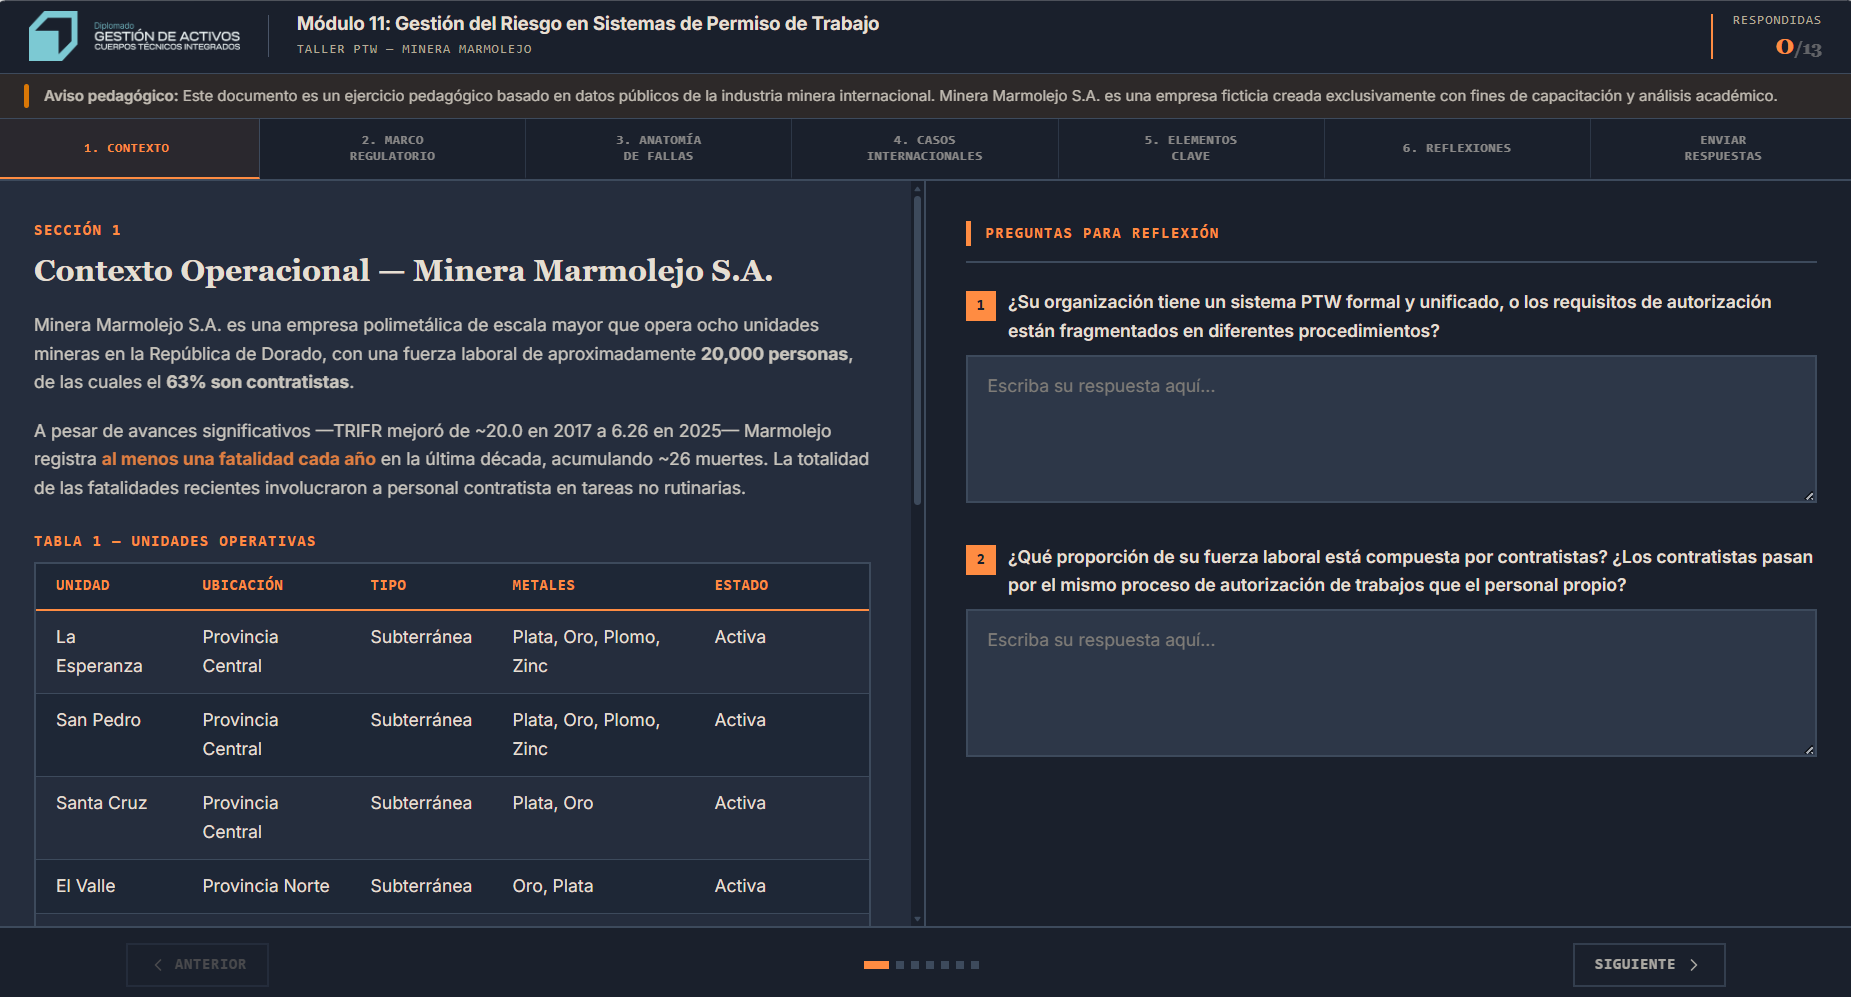Viewport: 1851px width, 997px height.
Task: Click the left panel vertical scrollbar thumb
Action: [x=917, y=350]
